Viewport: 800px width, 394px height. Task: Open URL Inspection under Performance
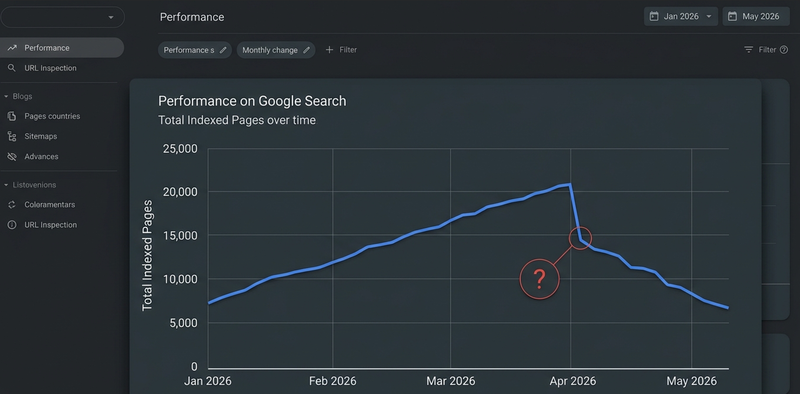click(x=51, y=68)
